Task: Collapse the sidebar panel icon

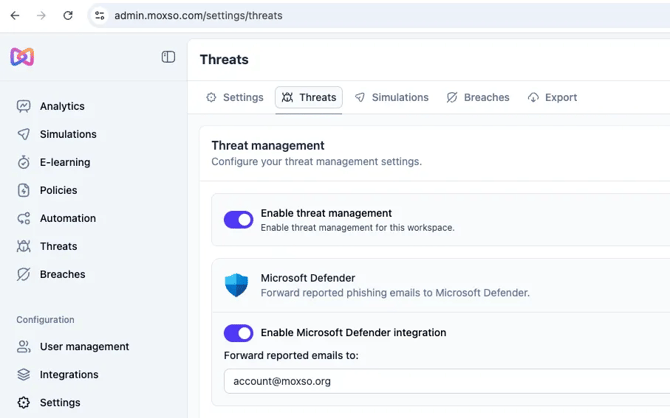Action: point(168,57)
